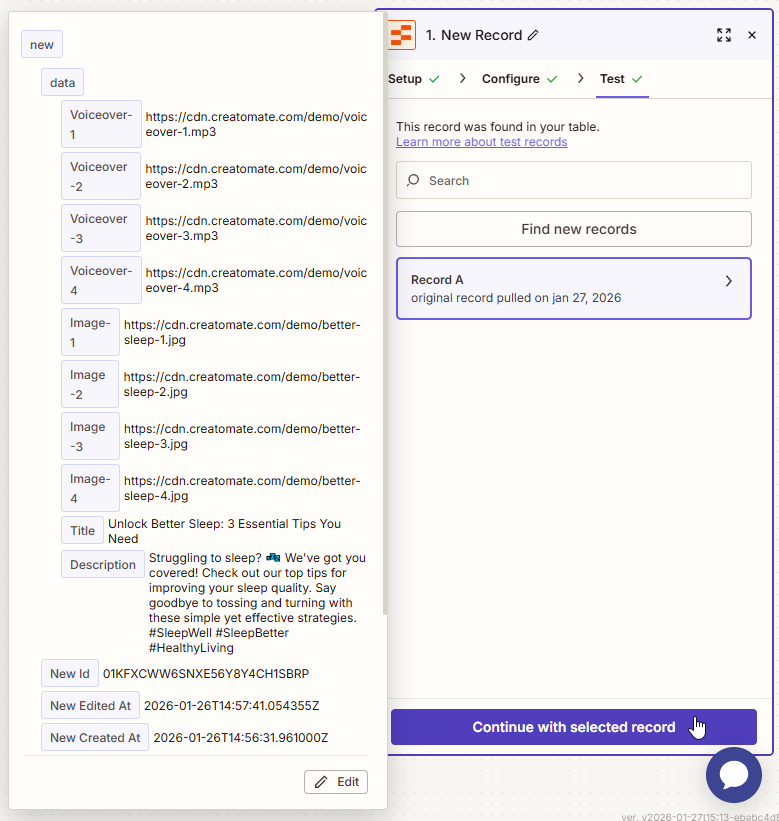Collapse the 'data' tree node

[62, 83]
